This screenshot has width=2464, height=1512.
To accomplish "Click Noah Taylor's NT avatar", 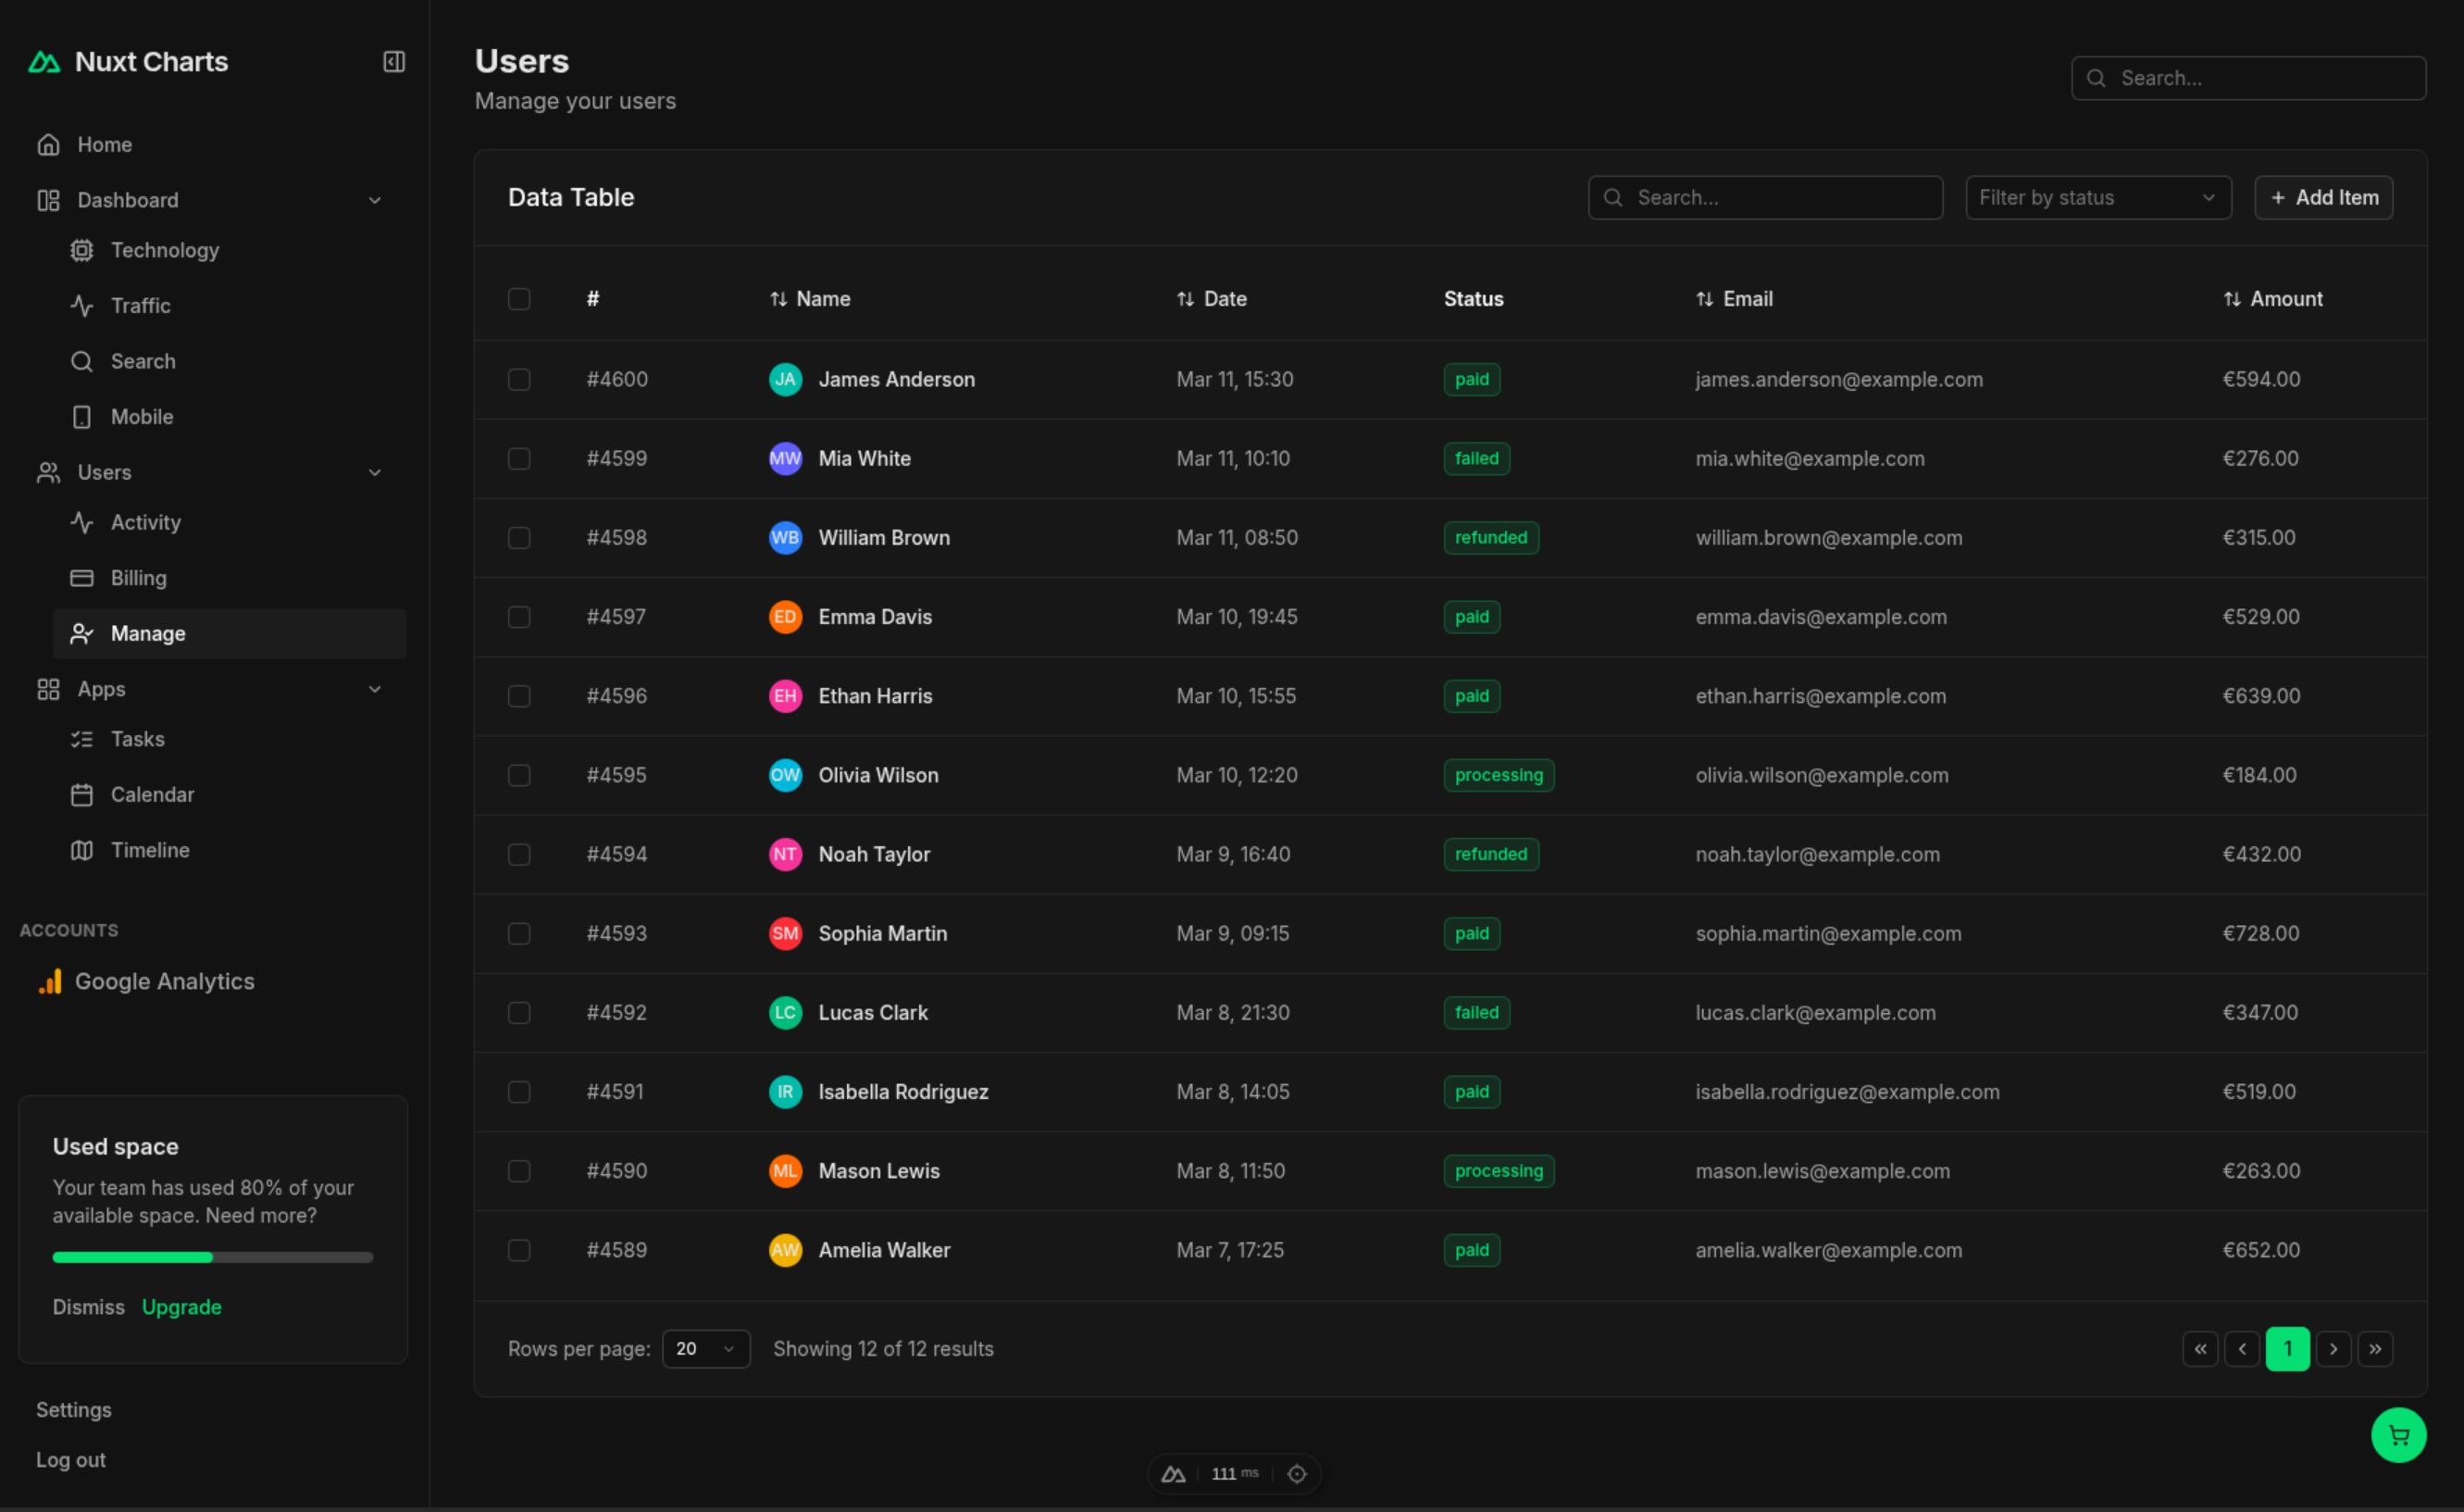I will click(x=785, y=854).
